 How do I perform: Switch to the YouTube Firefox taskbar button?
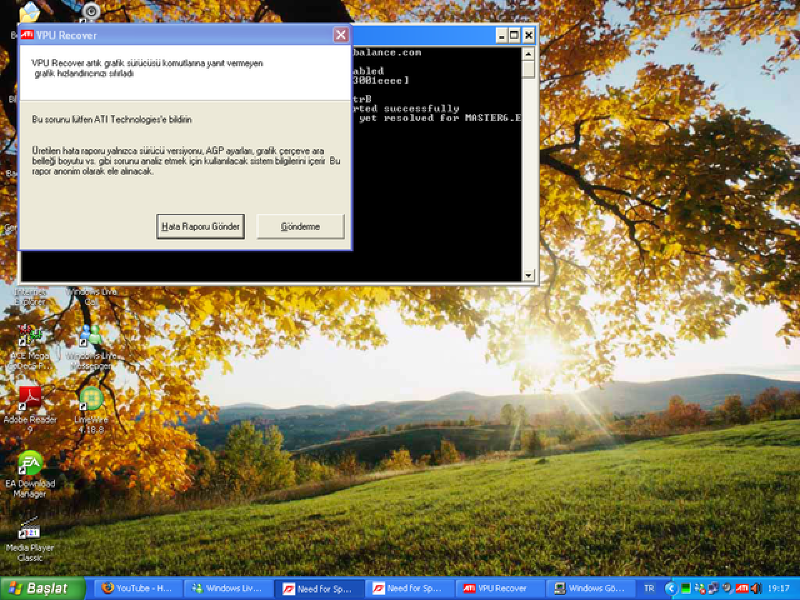click(x=137, y=588)
